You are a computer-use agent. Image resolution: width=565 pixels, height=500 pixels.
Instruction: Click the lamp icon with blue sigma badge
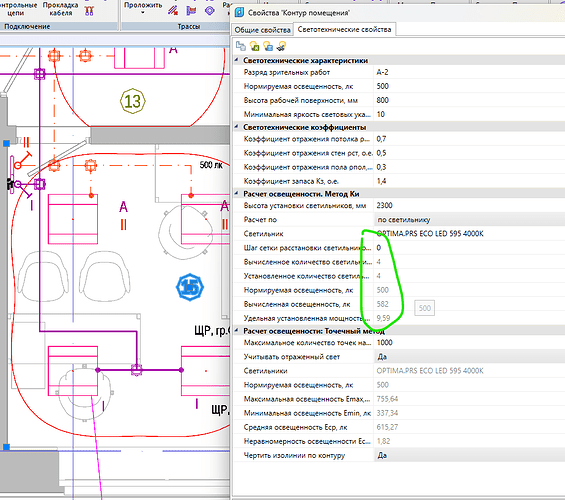pyautogui.click(x=268, y=46)
